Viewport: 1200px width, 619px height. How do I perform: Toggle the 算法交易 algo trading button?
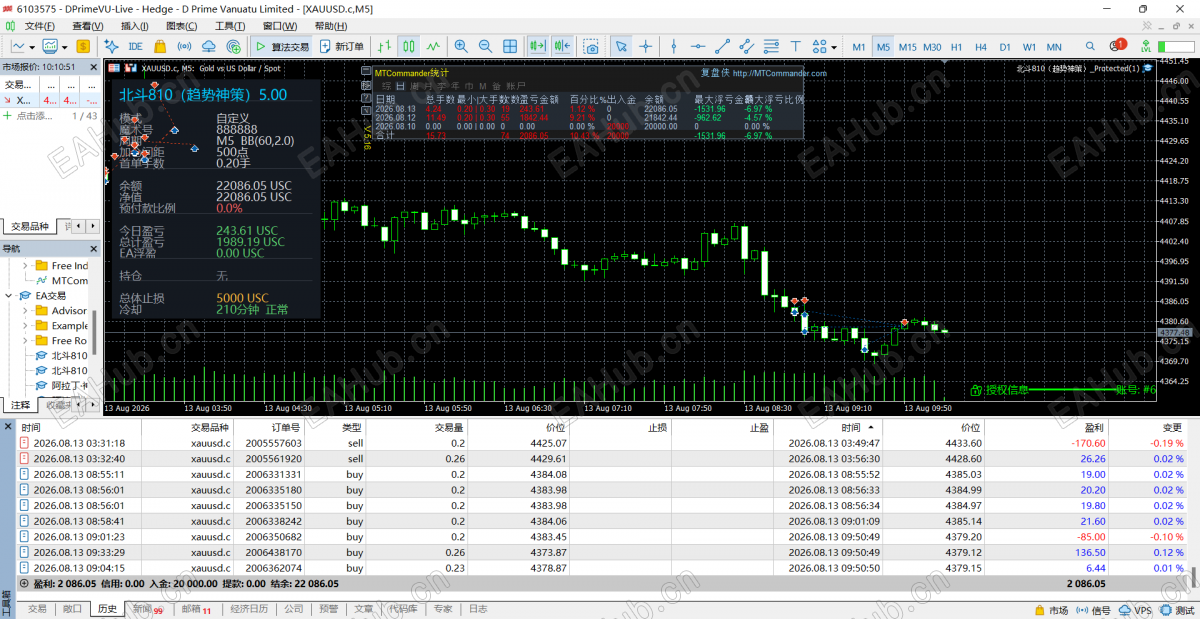(281, 46)
